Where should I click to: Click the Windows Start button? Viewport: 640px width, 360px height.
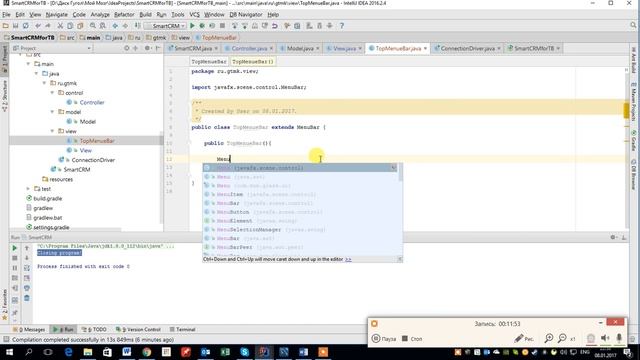tap(9, 351)
